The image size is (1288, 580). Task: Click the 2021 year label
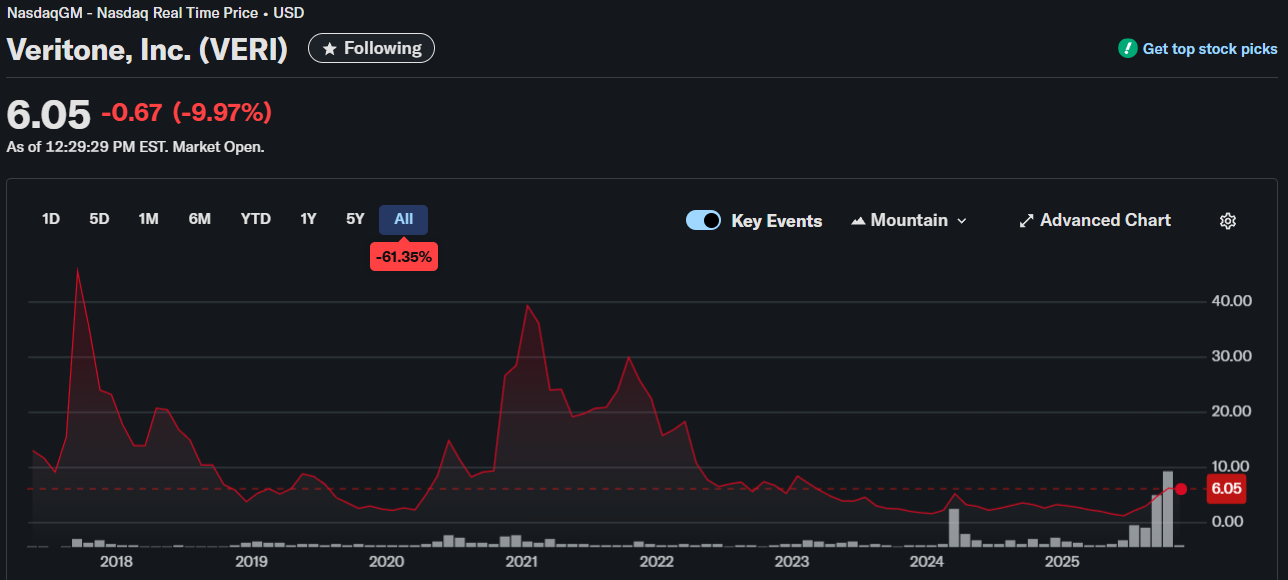coord(521,562)
